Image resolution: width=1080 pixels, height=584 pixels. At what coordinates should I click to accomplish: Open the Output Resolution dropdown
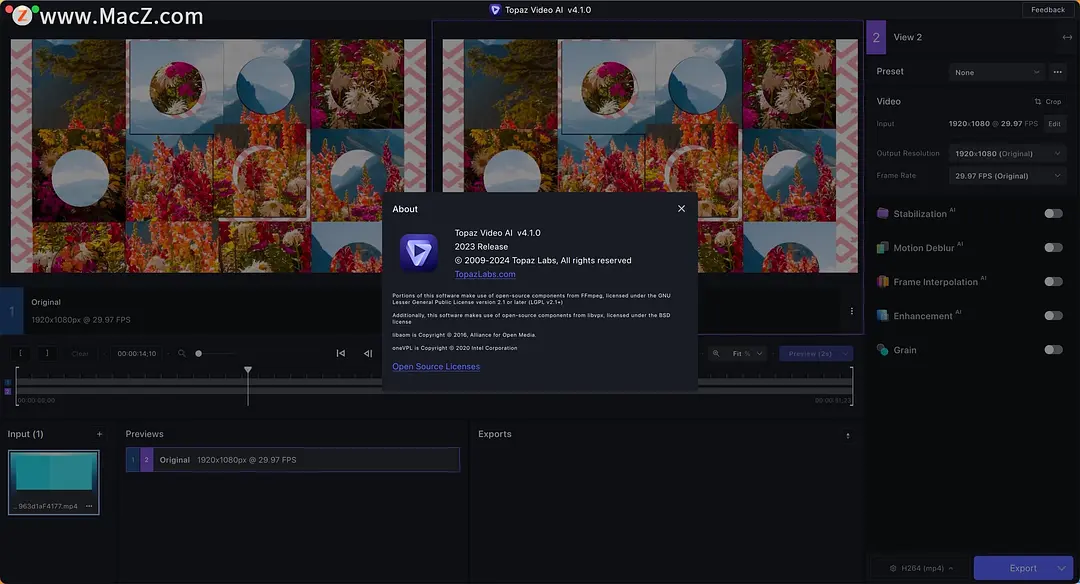coord(1007,154)
